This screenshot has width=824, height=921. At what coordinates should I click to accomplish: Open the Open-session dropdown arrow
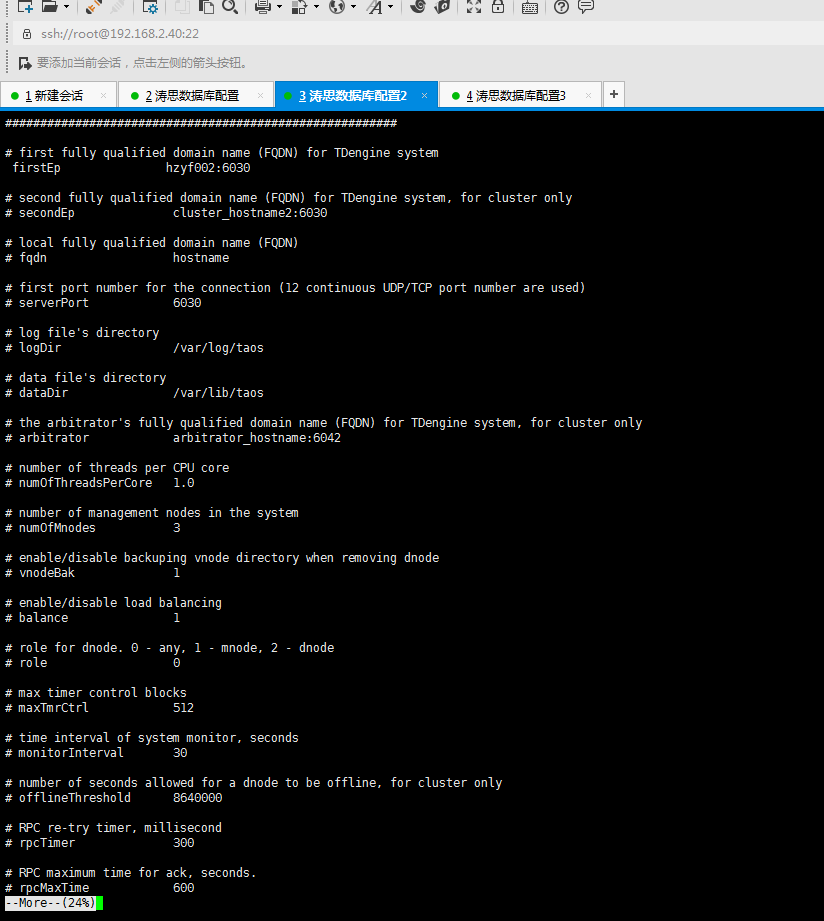(65, 7)
